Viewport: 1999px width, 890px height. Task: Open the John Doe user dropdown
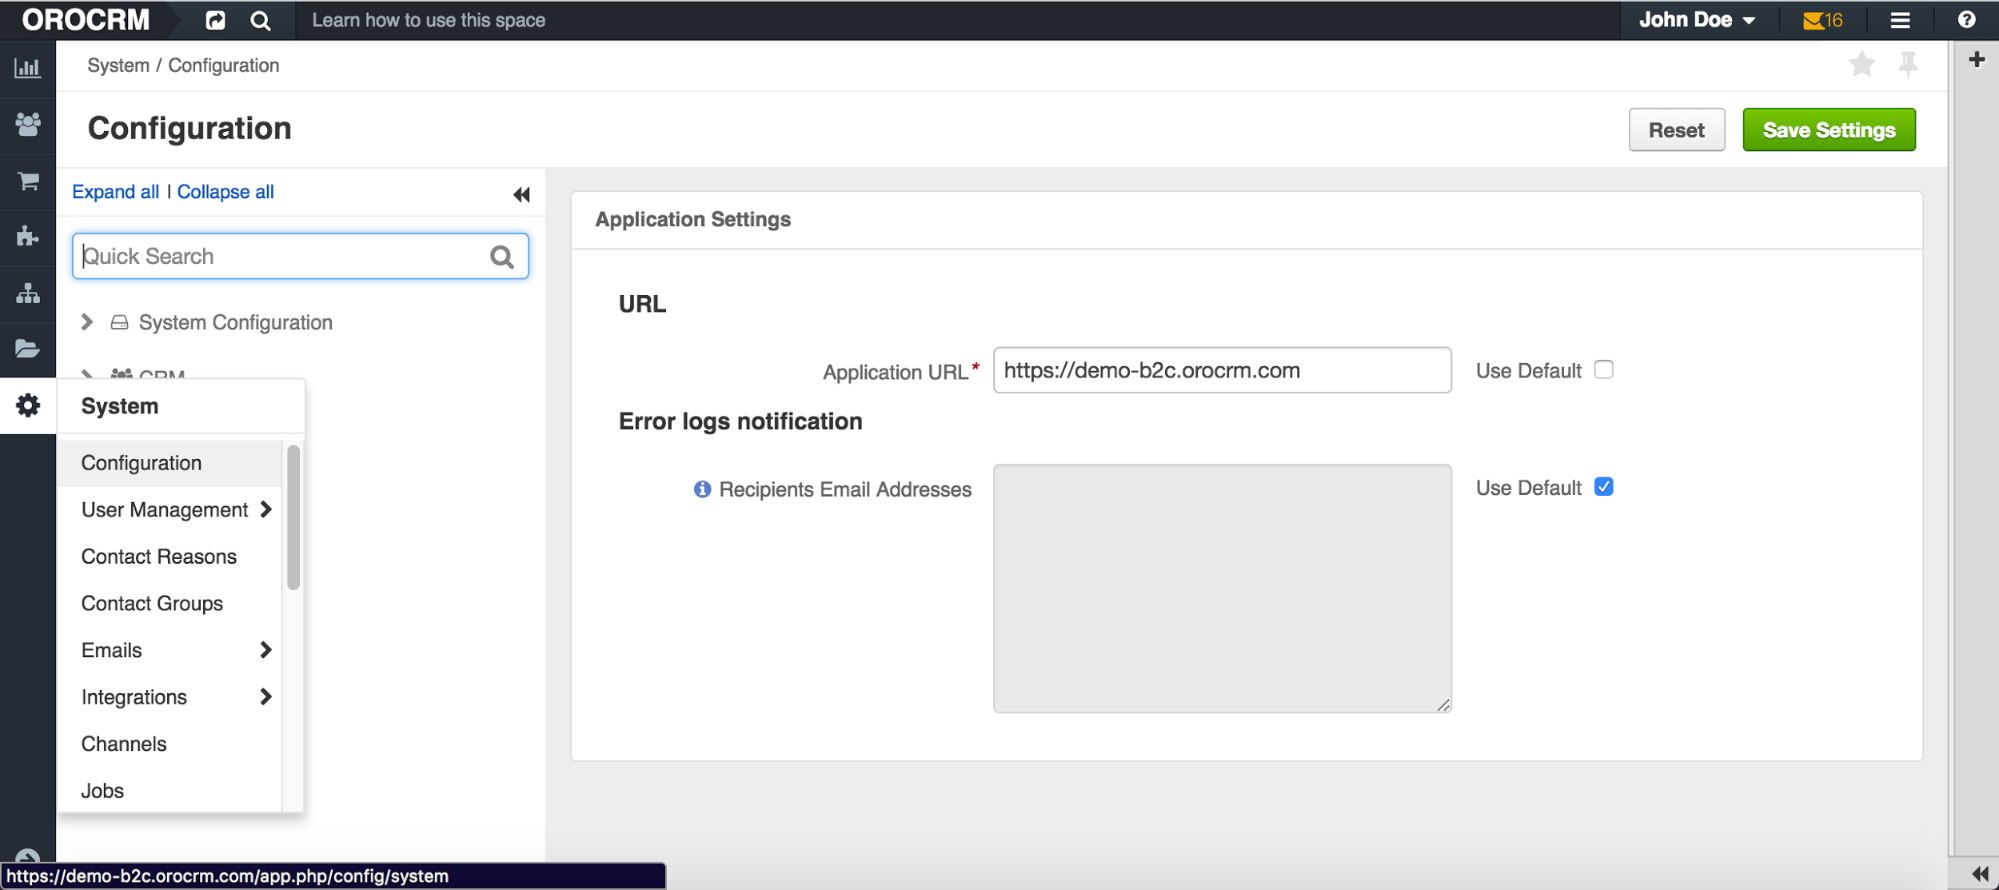(x=1697, y=20)
